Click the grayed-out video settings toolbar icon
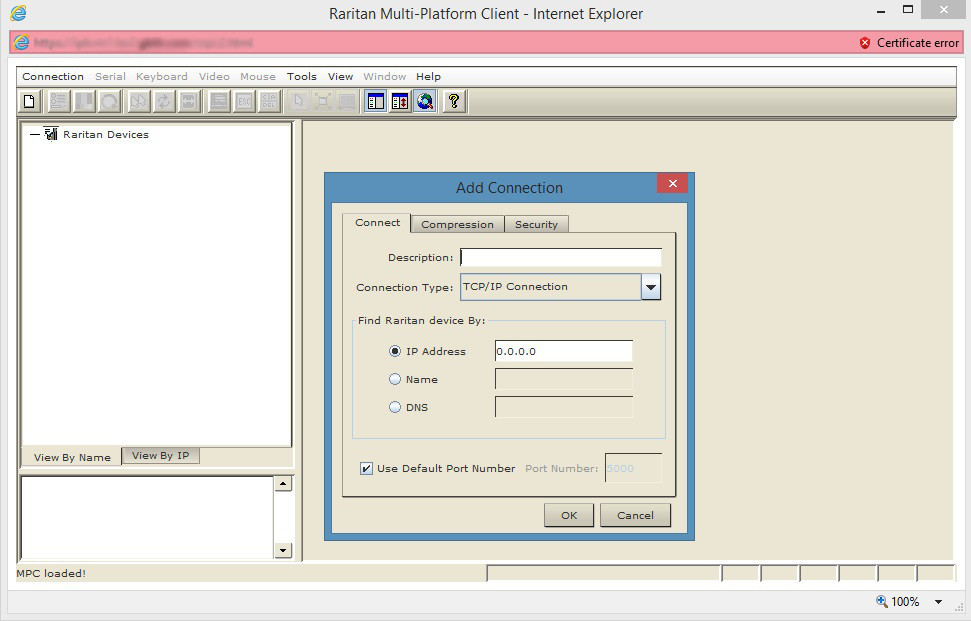The width and height of the screenshot is (971, 621). point(84,101)
